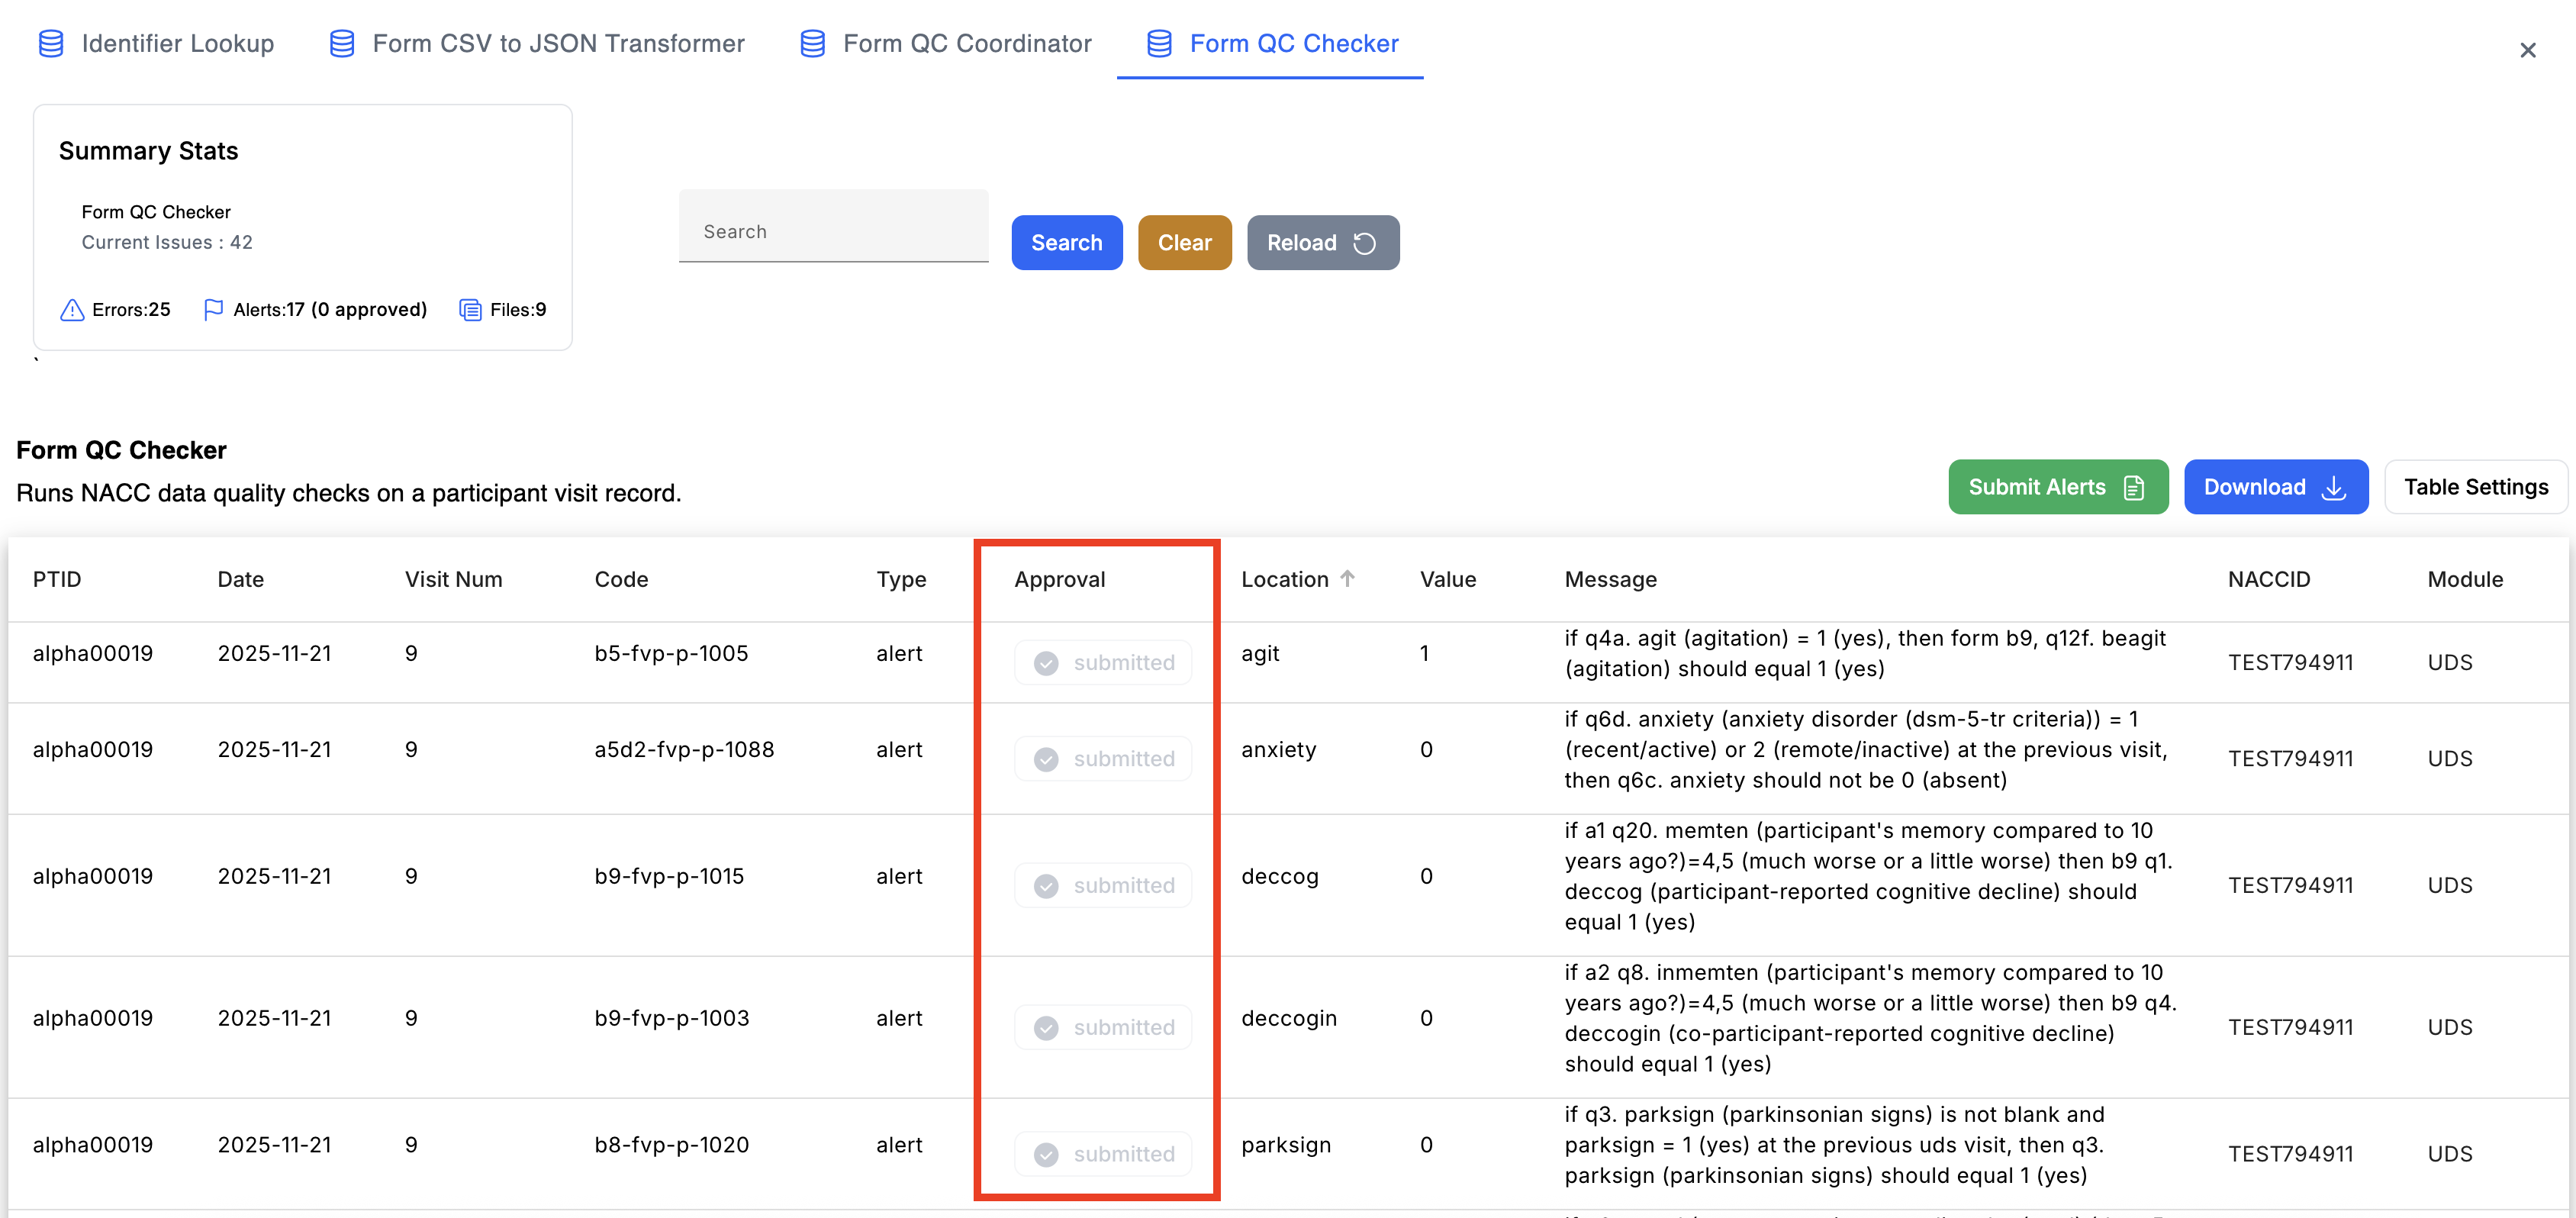Image resolution: width=2576 pixels, height=1218 pixels.
Task: Click the Clear button
Action: (1184, 242)
